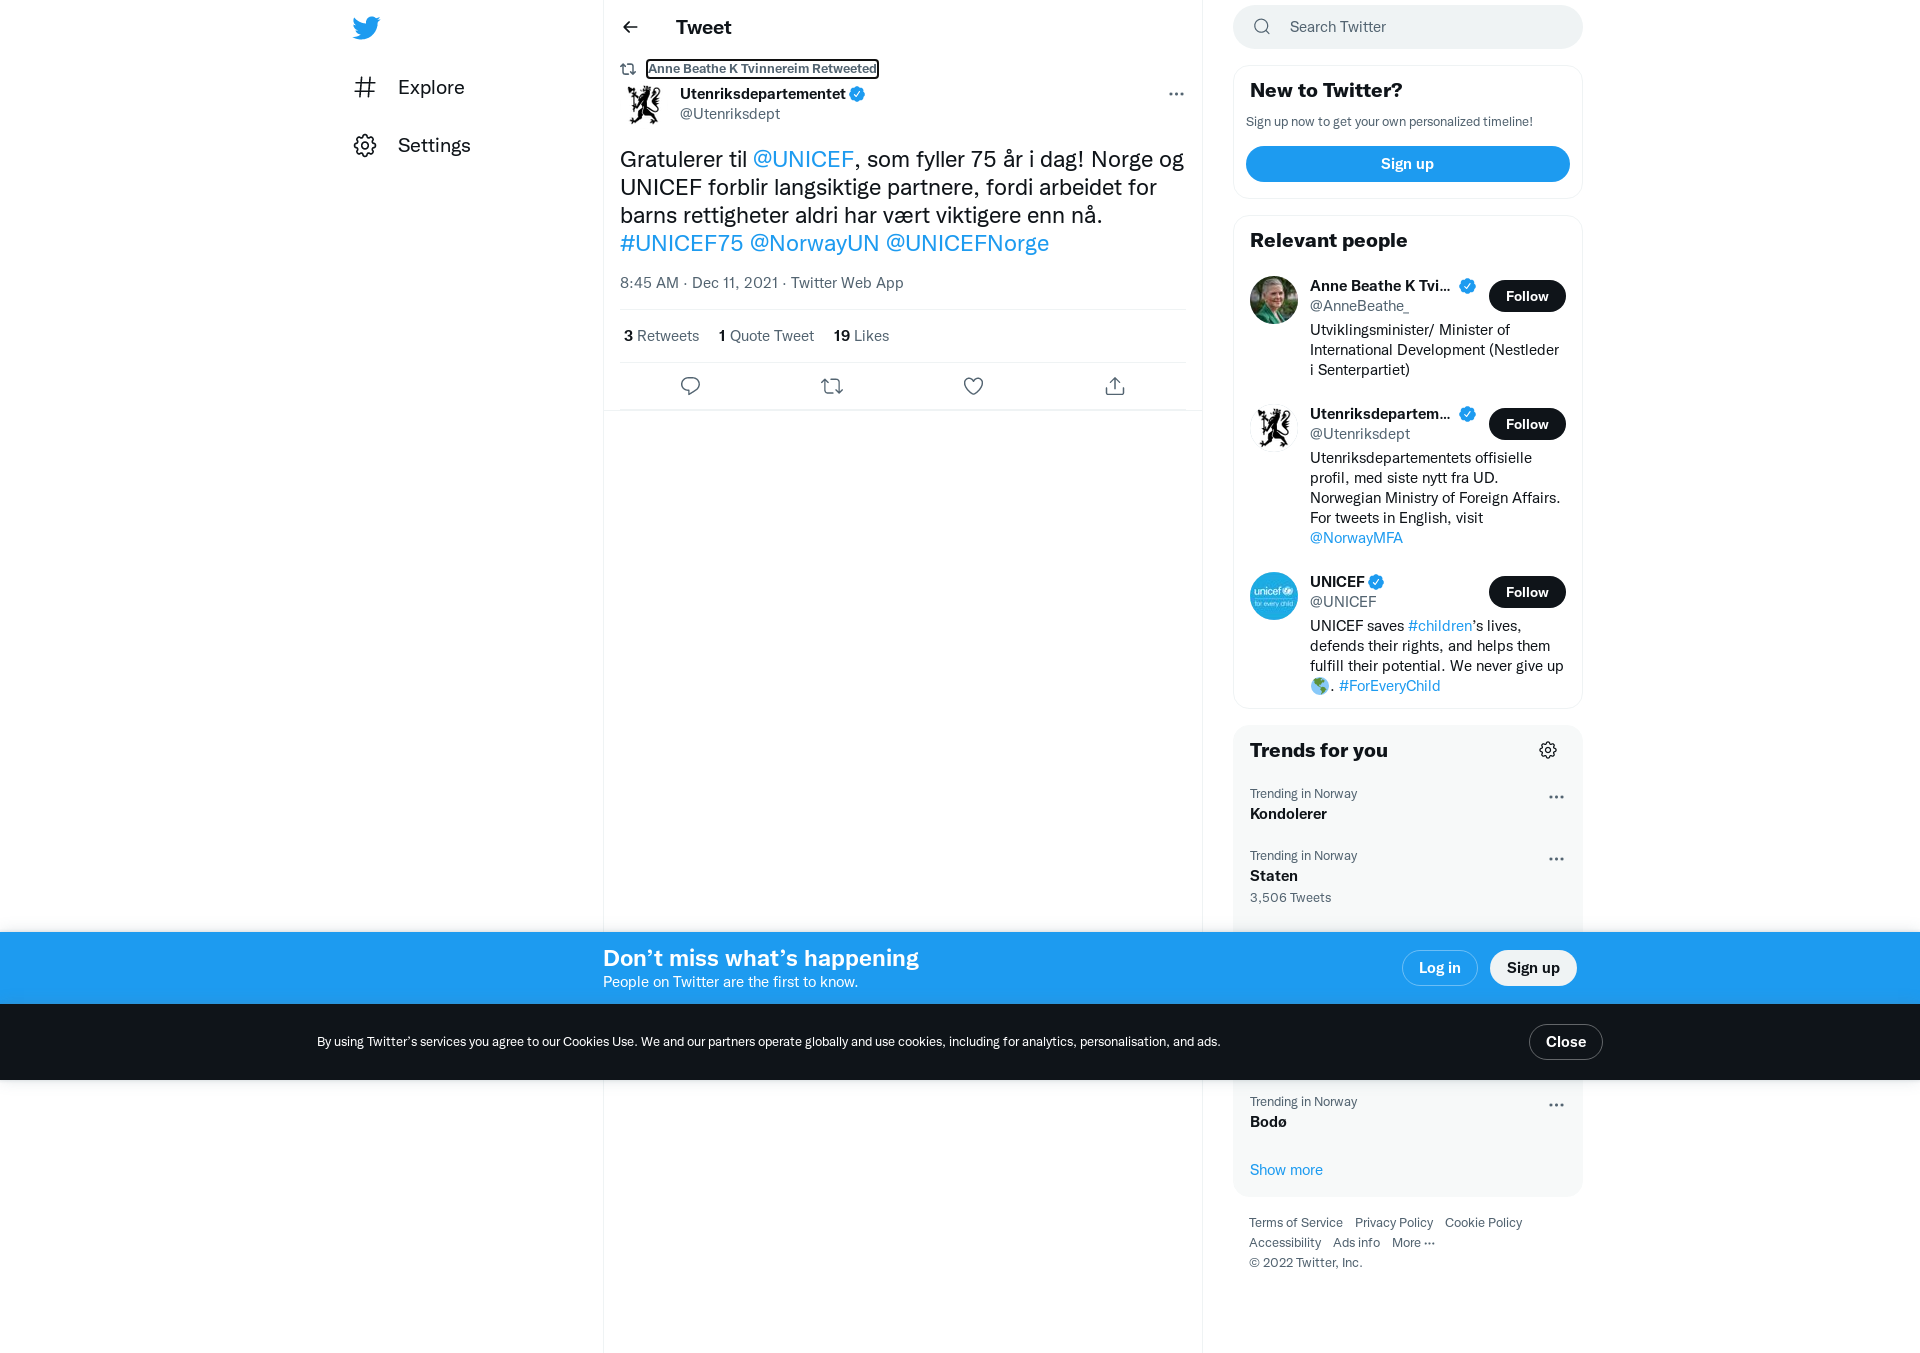Image resolution: width=1920 pixels, height=1353 pixels.
Task: Expand the footer More menu
Action: click(x=1413, y=1243)
